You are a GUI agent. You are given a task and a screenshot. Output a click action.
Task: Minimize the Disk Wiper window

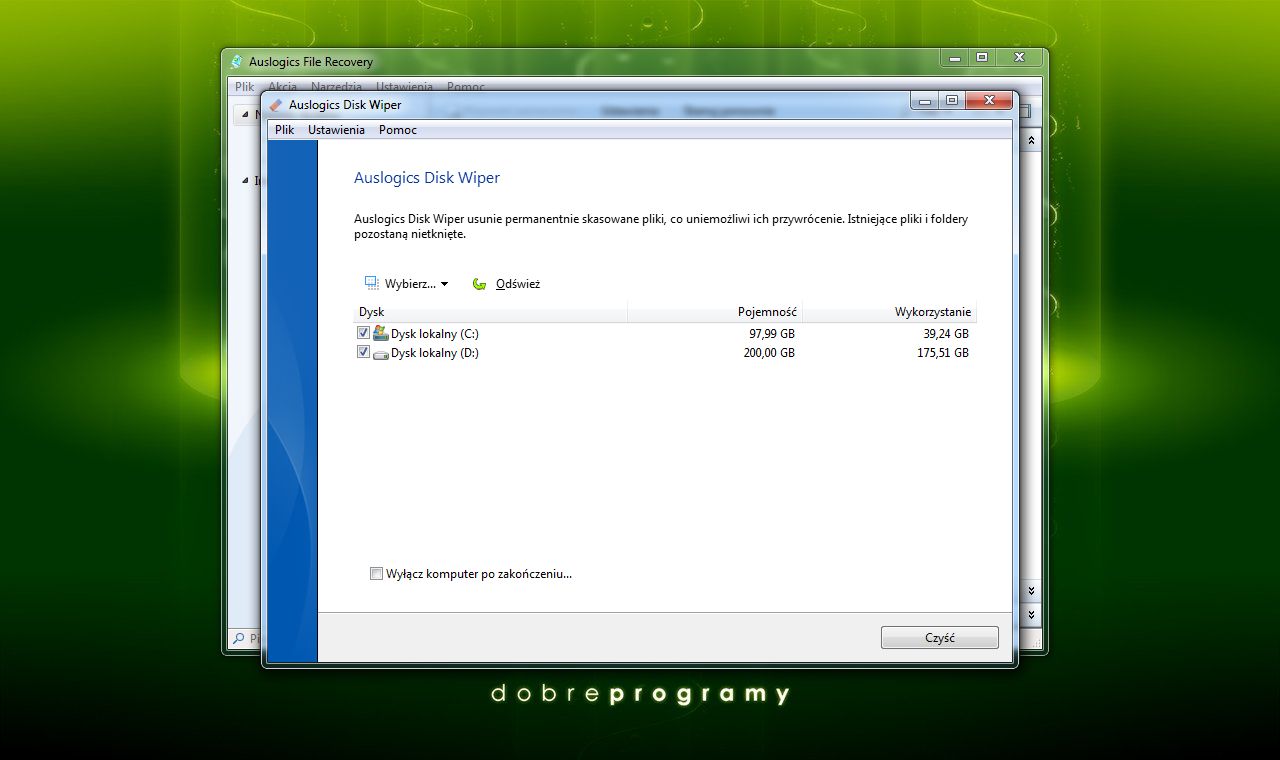coord(925,101)
